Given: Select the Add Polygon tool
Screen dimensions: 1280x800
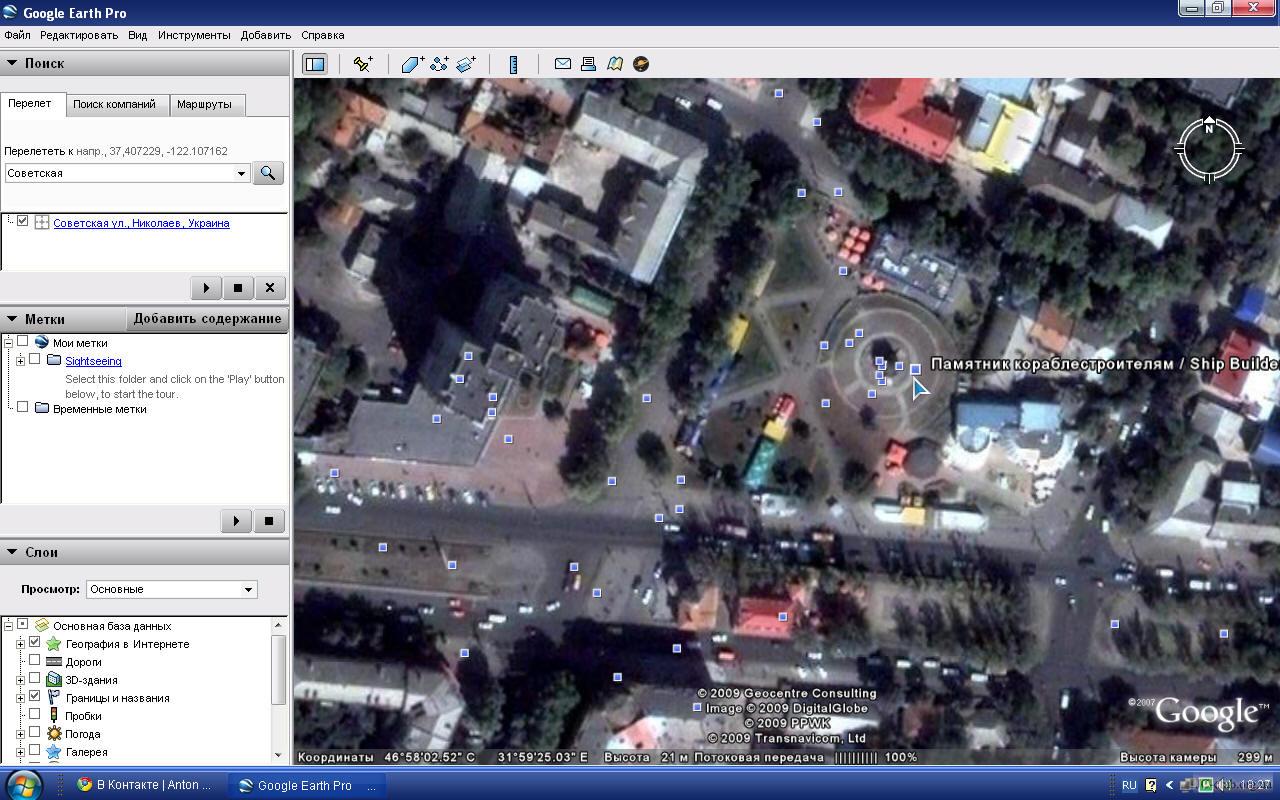Looking at the screenshot, I should [x=413, y=64].
